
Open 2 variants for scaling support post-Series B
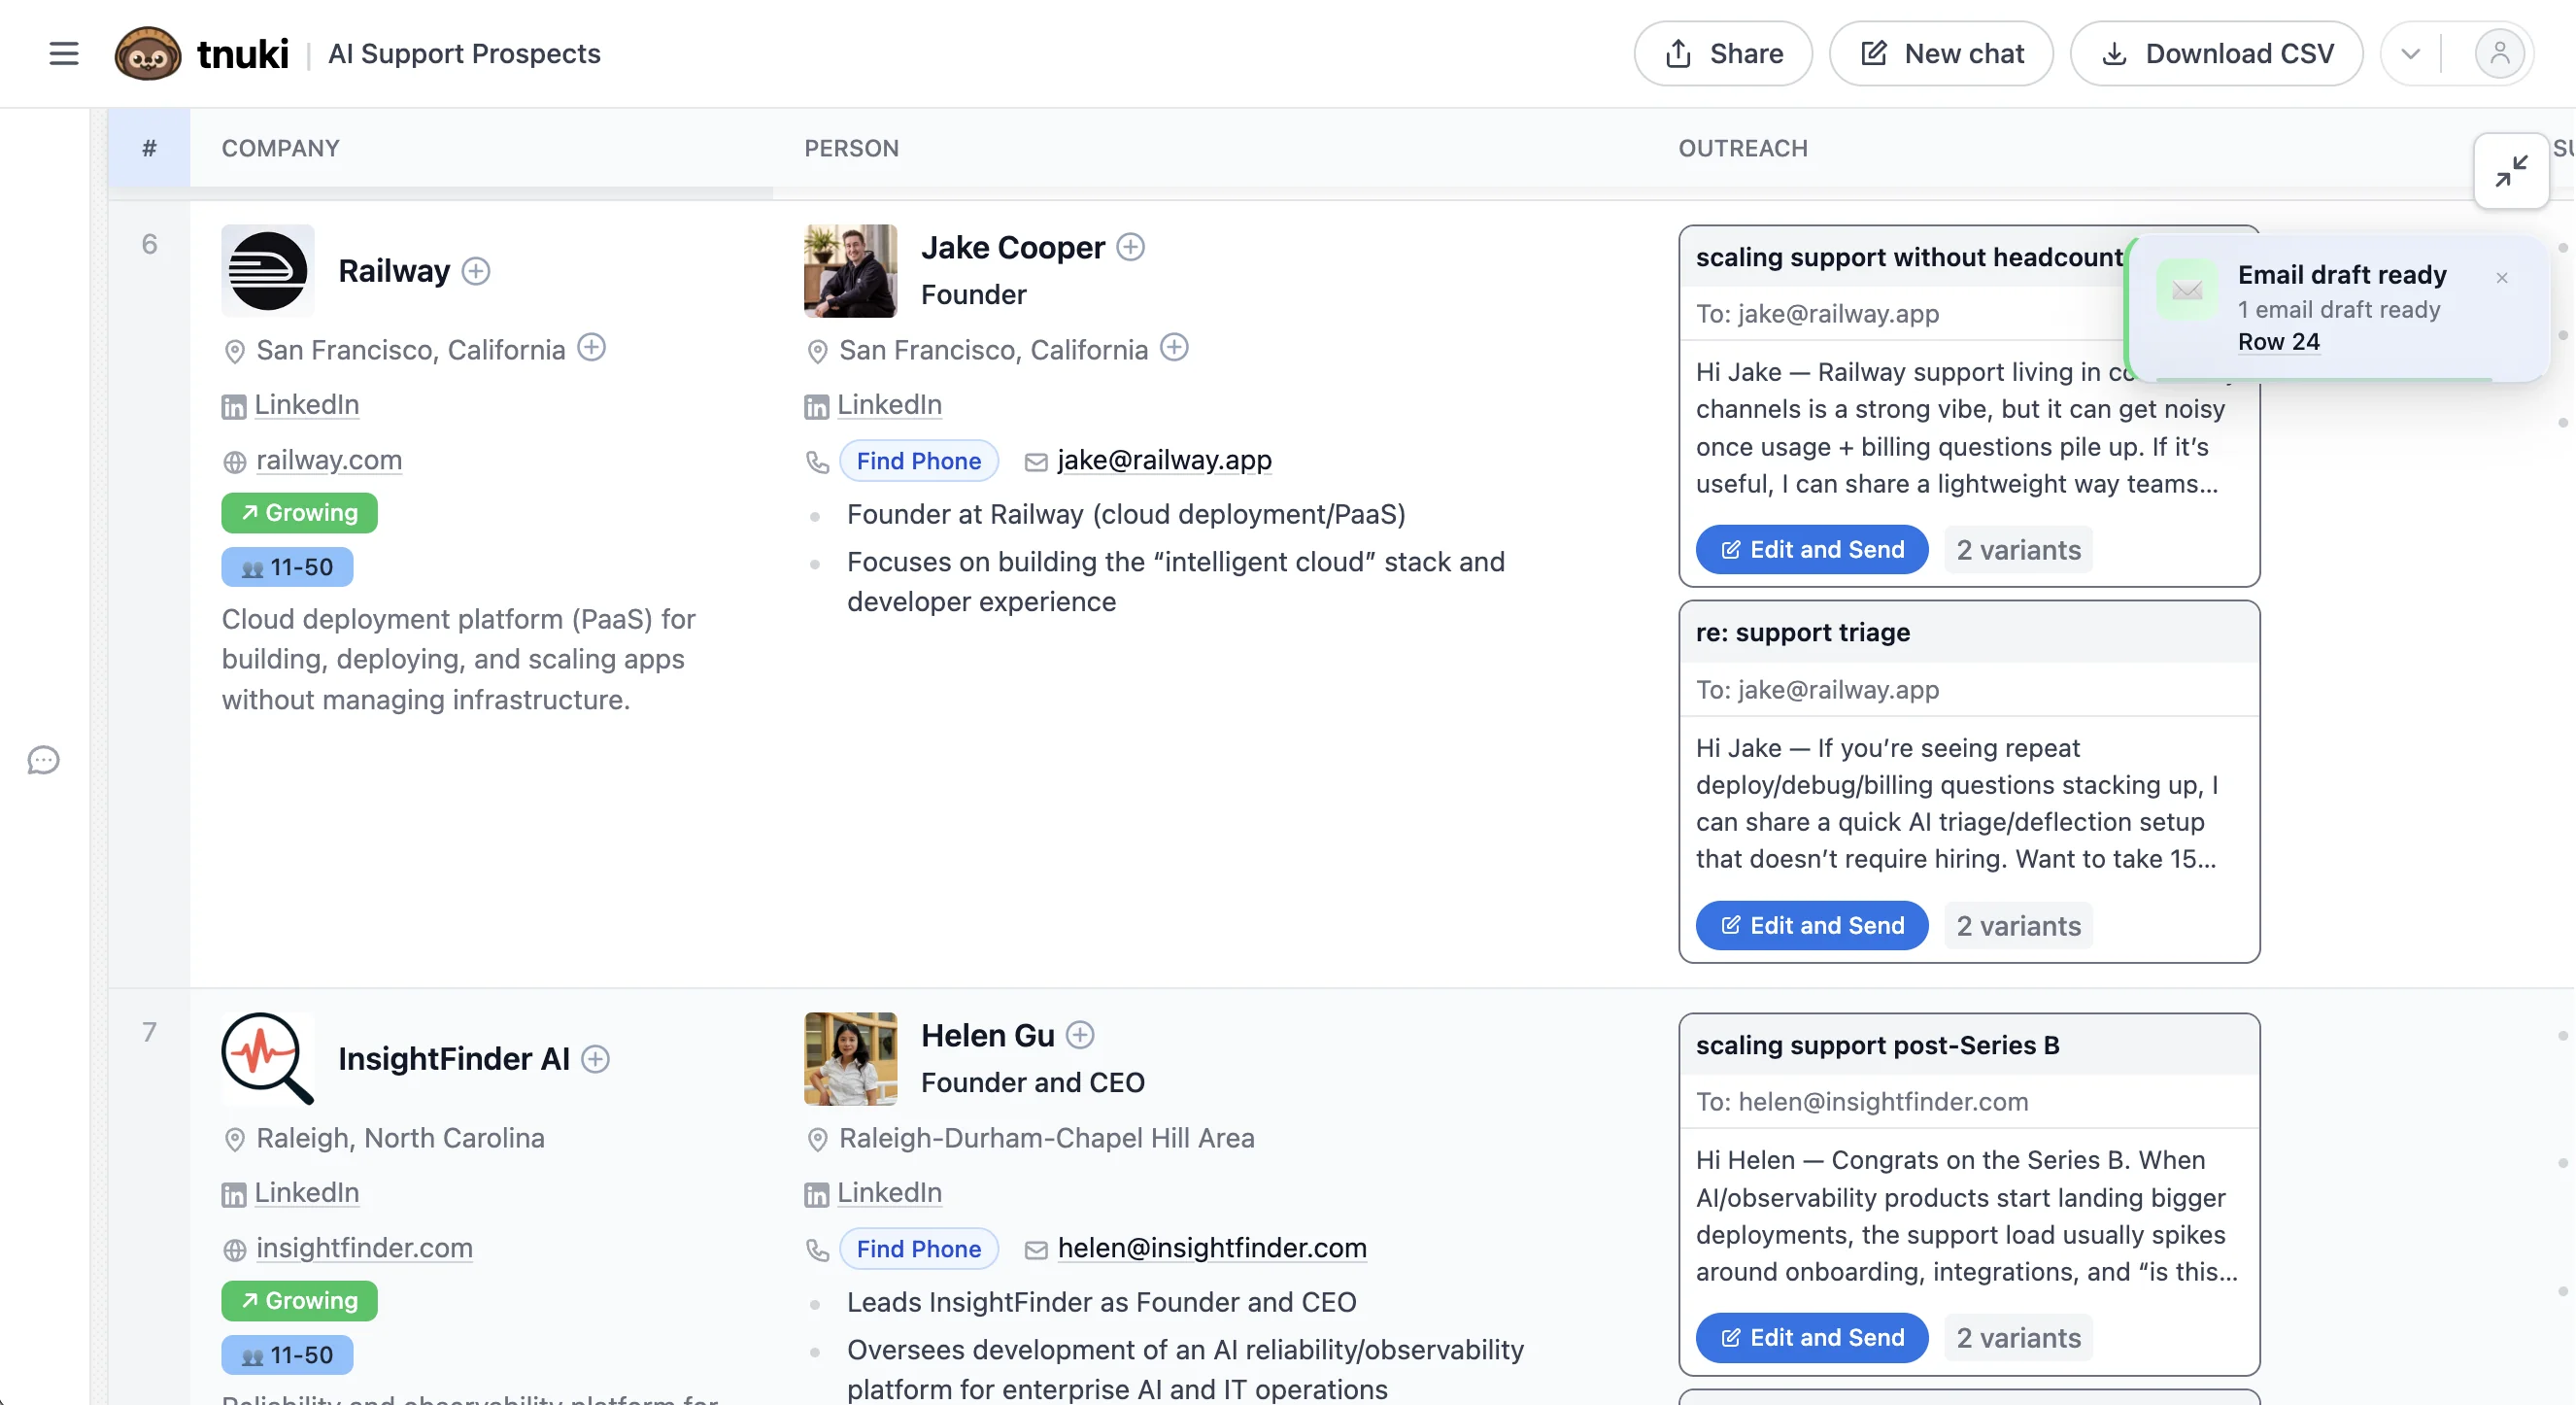[x=2018, y=1337]
